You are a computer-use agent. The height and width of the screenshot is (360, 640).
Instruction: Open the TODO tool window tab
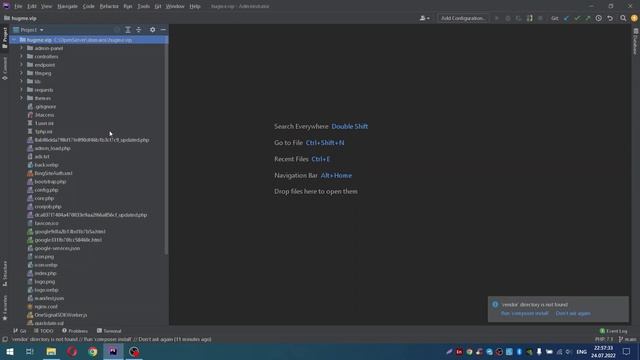[43, 331]
